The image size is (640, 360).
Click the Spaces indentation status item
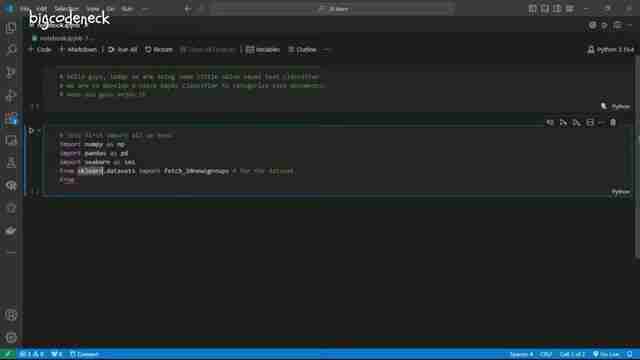coord(522,354)
